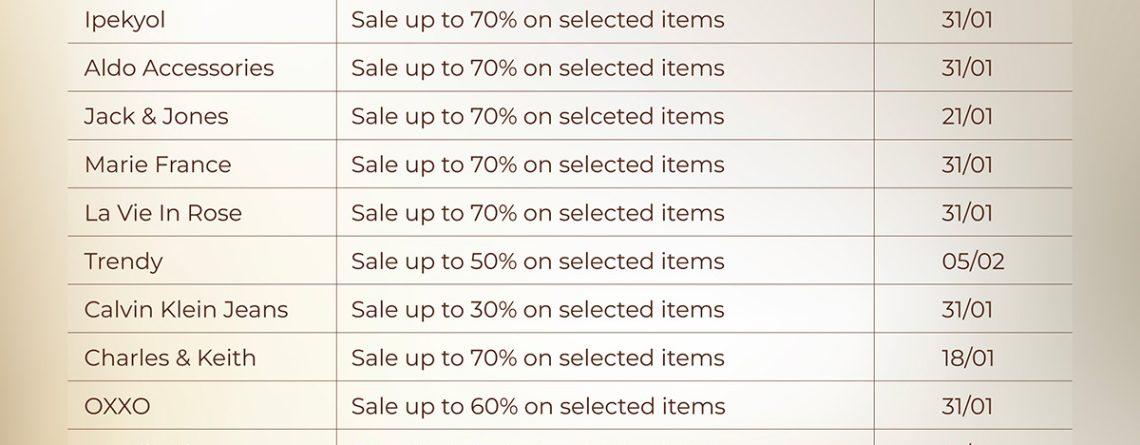Select the Aldo Accessories row label
This screenshot has height=445, width=1140.
(x=179, y=68)
